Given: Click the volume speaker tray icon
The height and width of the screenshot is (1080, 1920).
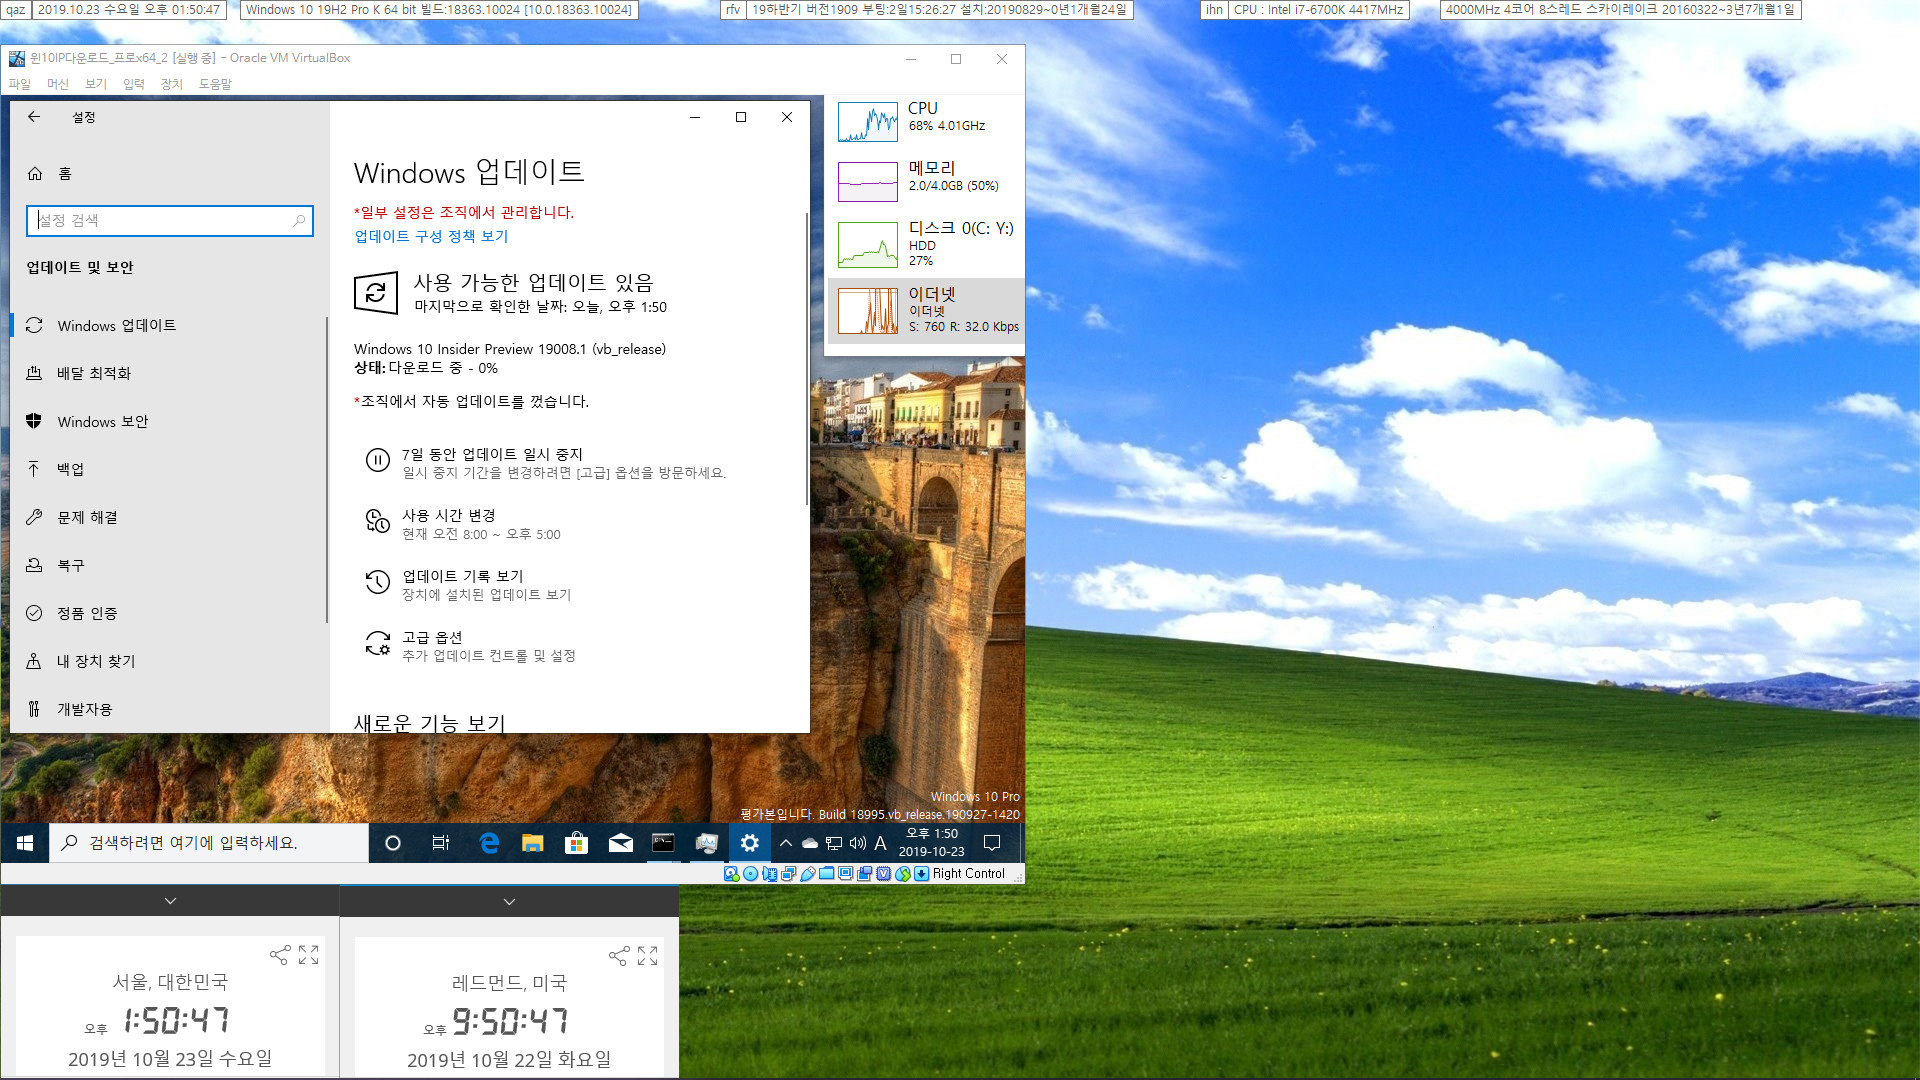Looking at the screenshot, I should pos(858,843).
